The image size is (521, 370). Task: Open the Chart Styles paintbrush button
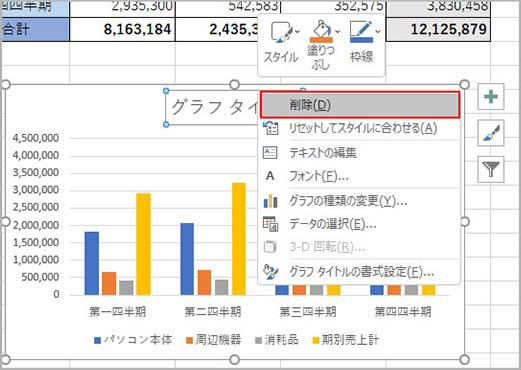click(x=490, y=133)
